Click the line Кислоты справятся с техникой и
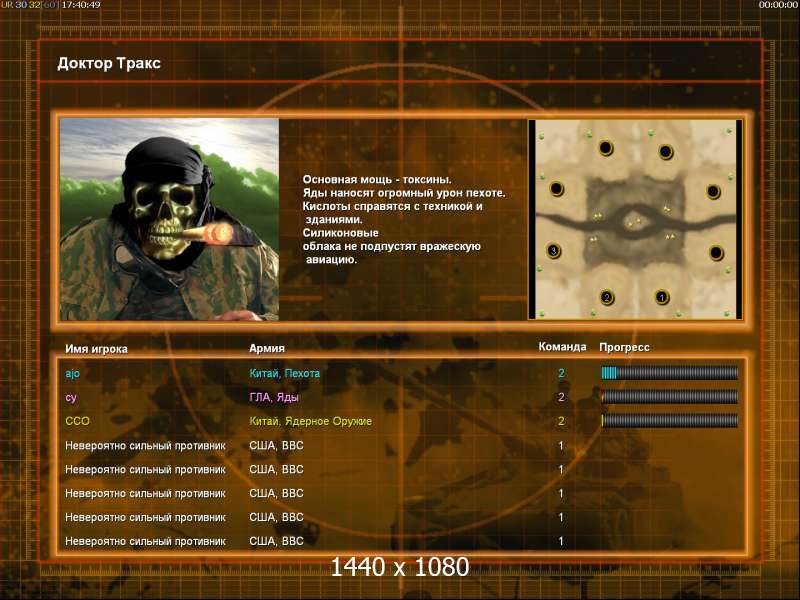Image resolution: width=800 pixels, height=600 pixels. pyautogui.click(x=392, y=206)
